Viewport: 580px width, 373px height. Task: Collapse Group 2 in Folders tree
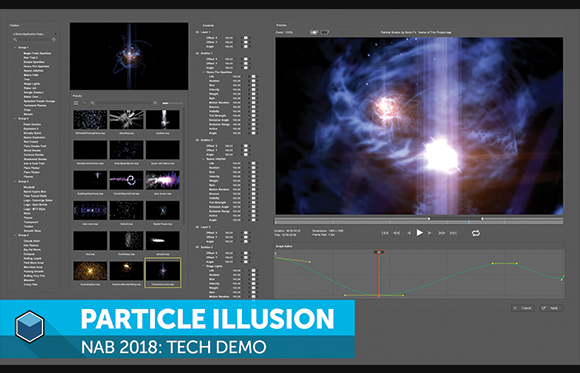click(15, 118)
